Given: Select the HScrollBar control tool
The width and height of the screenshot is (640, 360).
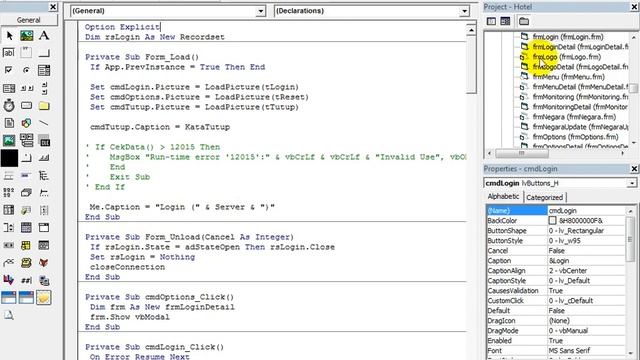Looking at the screenshot, I should point(27,88).
